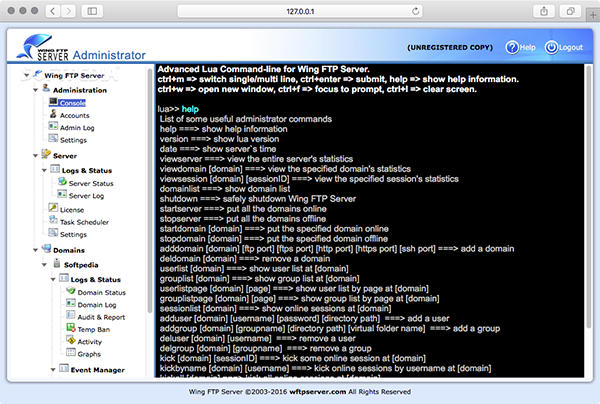600x404 pixels.
Task: Click the Event Manager label
Action: [98, 370]
